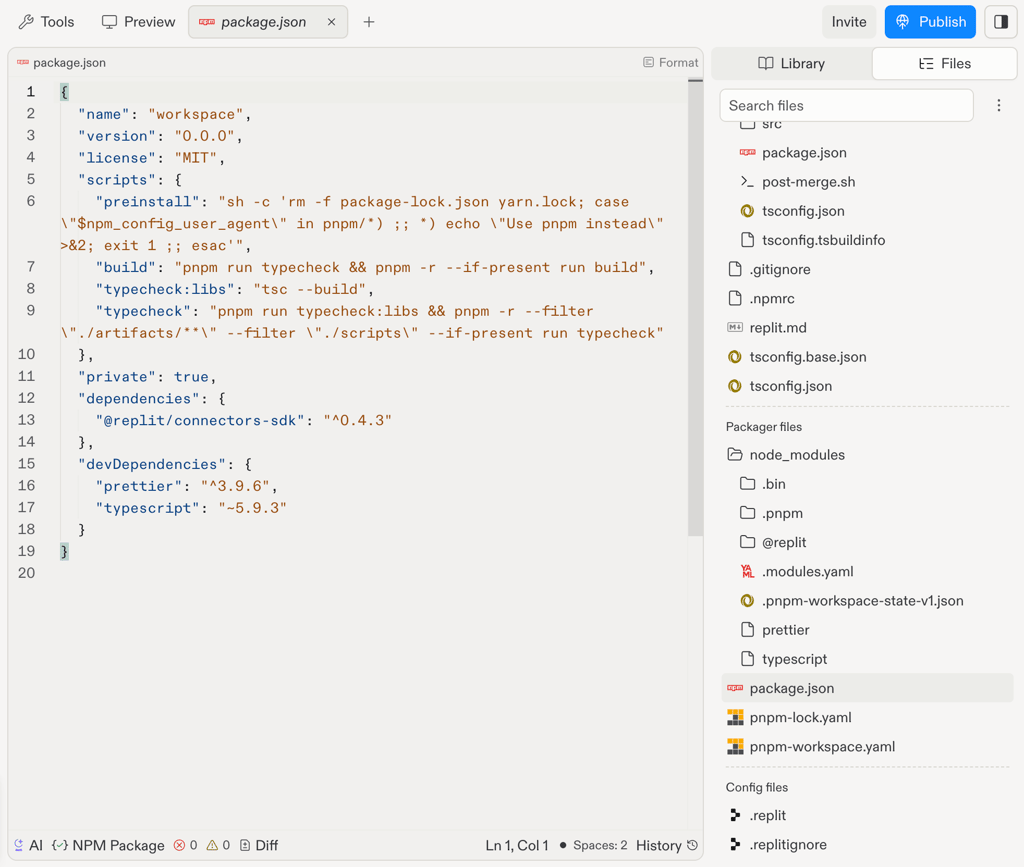This screenshot has width=1024, height=867.
Task: Open post-merge.sh file
Action: tap(808, 182)
